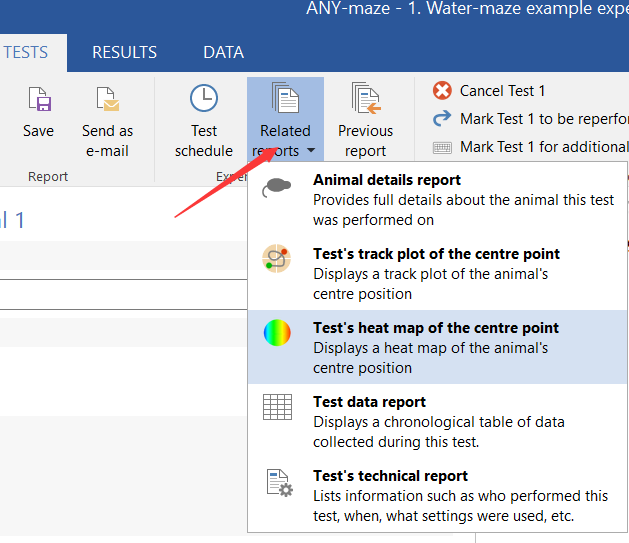Collapse the Related reports dropdown arrow
The image size is (629, 543).
(311, 152)
